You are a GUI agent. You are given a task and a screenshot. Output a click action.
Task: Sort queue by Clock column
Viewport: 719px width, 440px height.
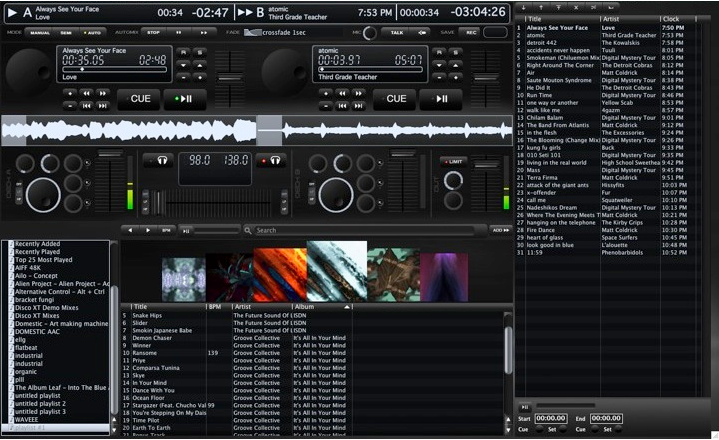[675, 19]
